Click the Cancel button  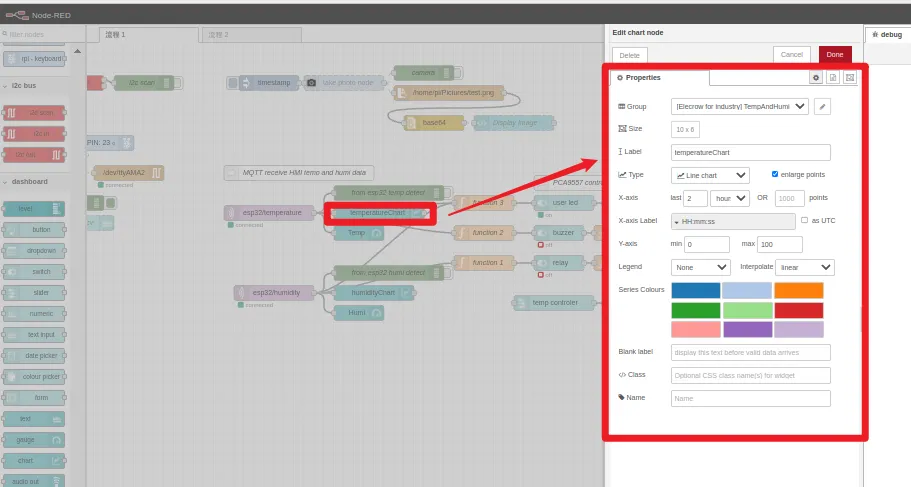click(x=791, y=54)
